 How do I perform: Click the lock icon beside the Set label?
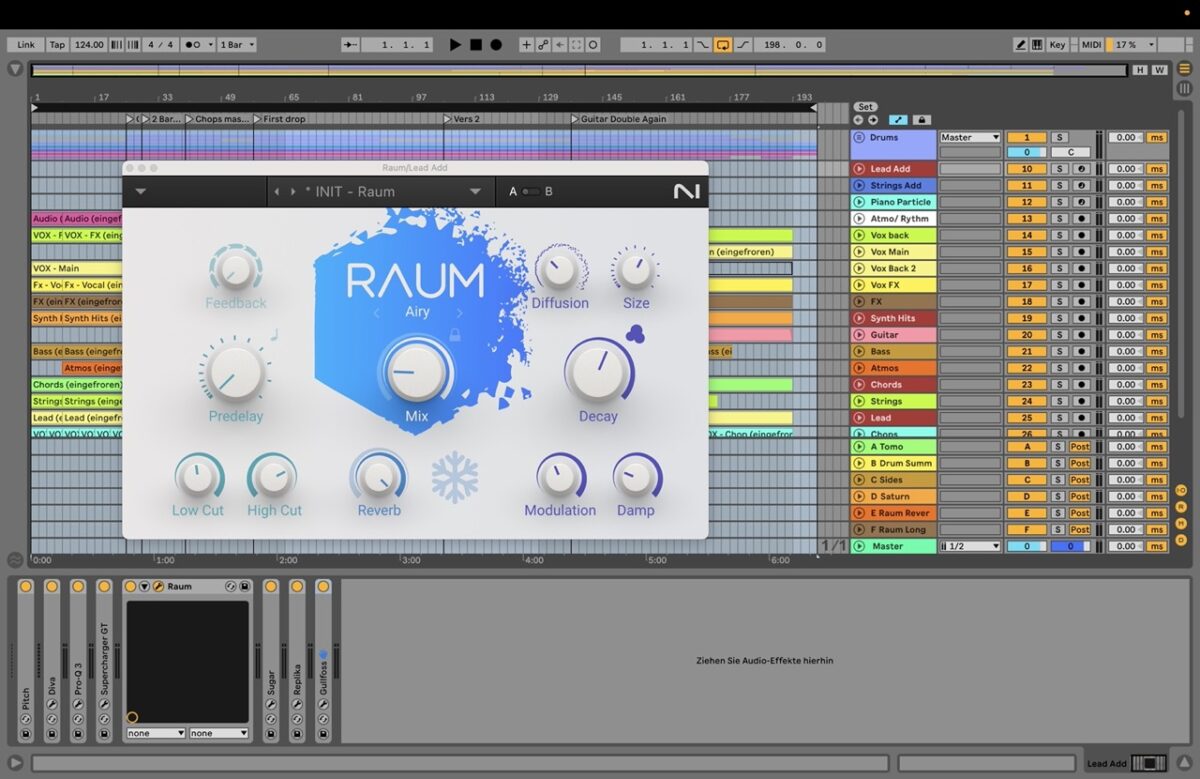click(x=922, y=119)
